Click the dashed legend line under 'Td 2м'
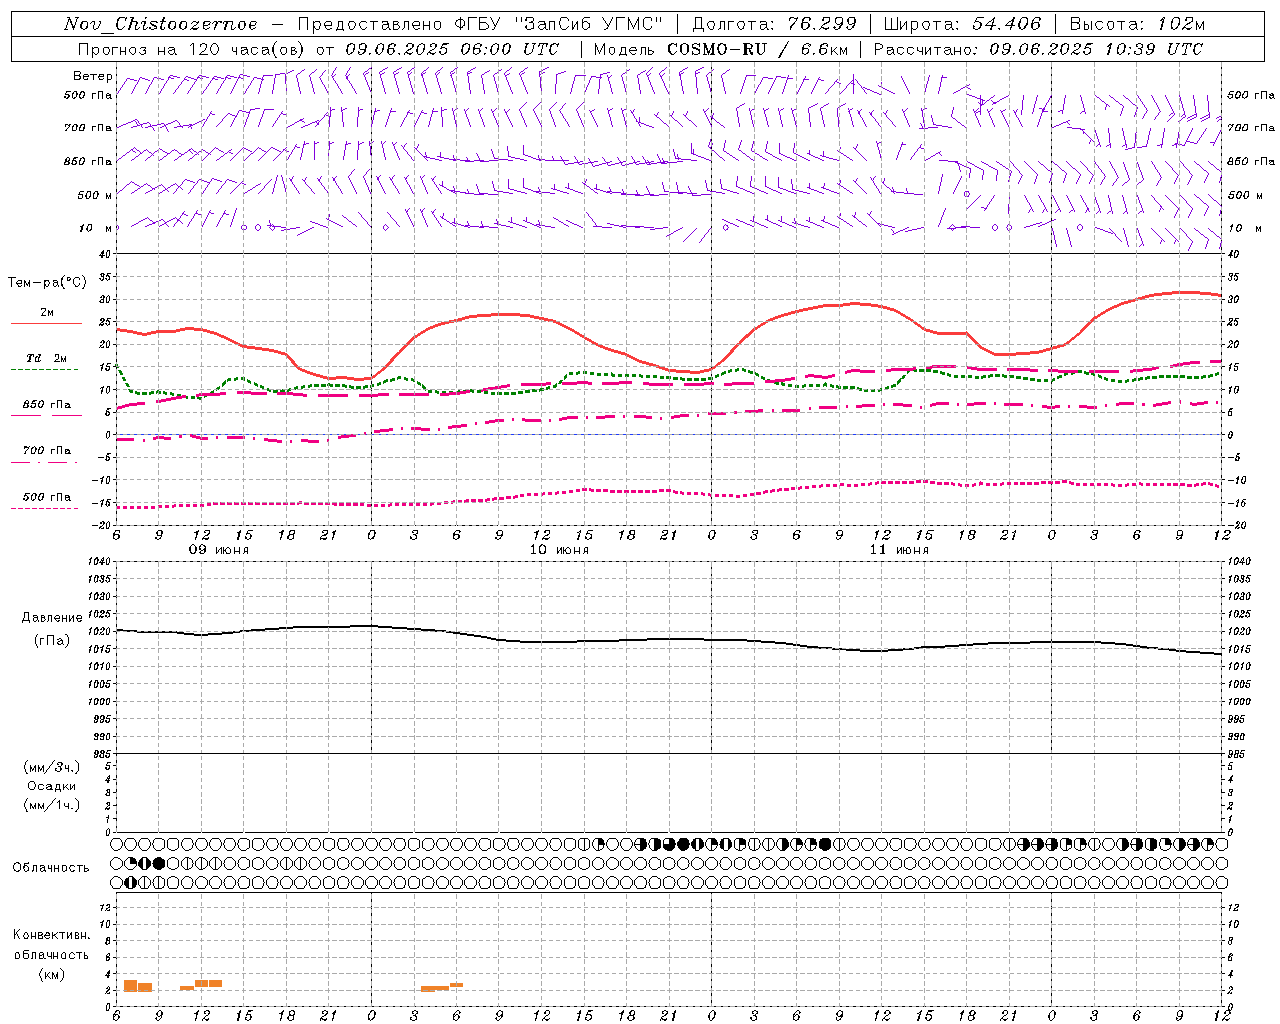The width and height of the screenshot is (1280, 1024). 46,369
